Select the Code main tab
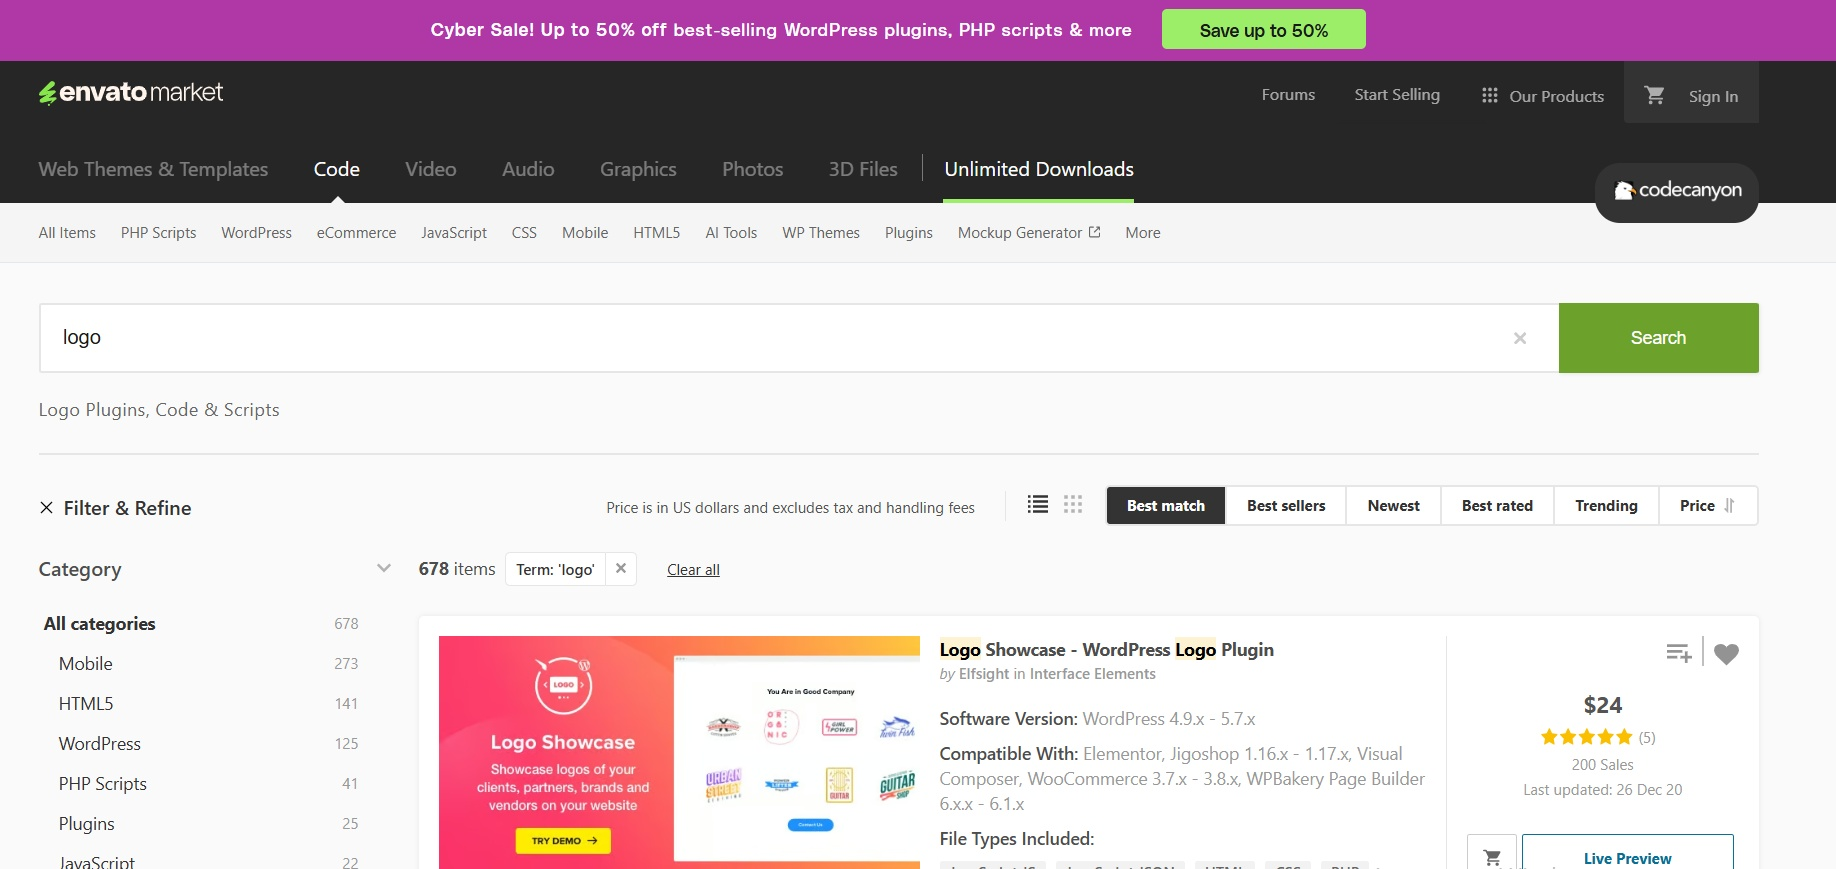 point(337,169)
